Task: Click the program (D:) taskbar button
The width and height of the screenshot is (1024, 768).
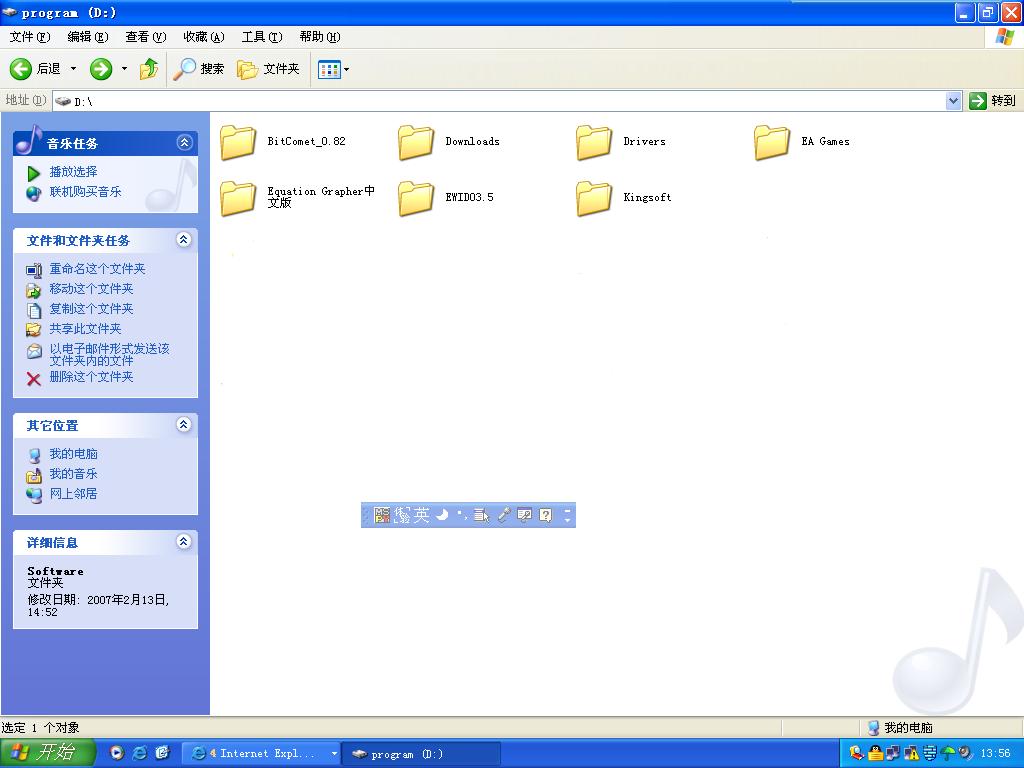Action: tap(421, 754)
